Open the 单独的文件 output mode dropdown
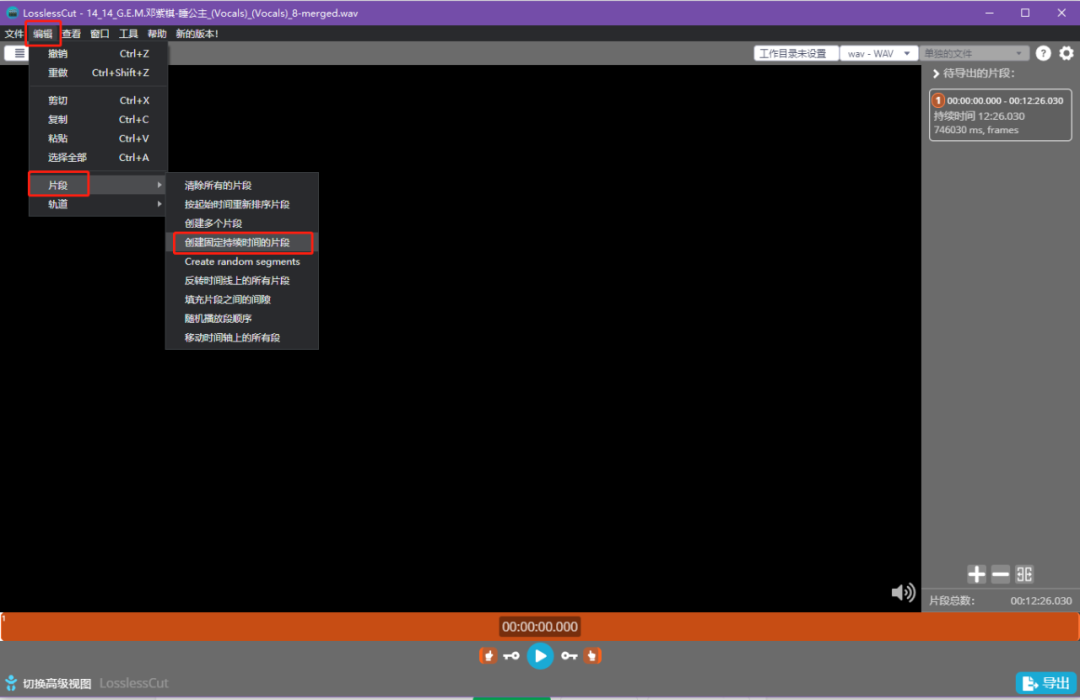Viewport: 1080px width, 700px height. [974, 53]
